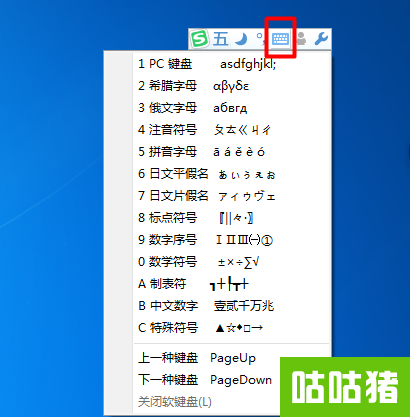Click the green Sogou S logo icon
Image resolution: width=410 pixels, height=417 pixels.
tap(199, 39)
